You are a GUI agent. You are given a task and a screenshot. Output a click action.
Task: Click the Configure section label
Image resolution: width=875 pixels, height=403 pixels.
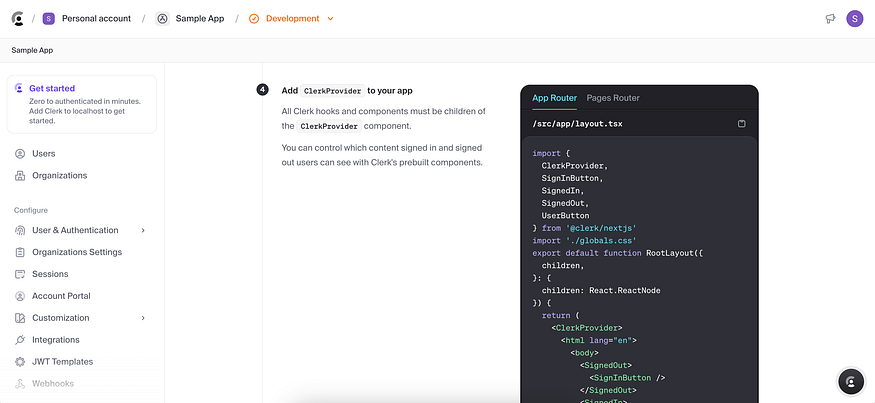click(x=31, y=210)
